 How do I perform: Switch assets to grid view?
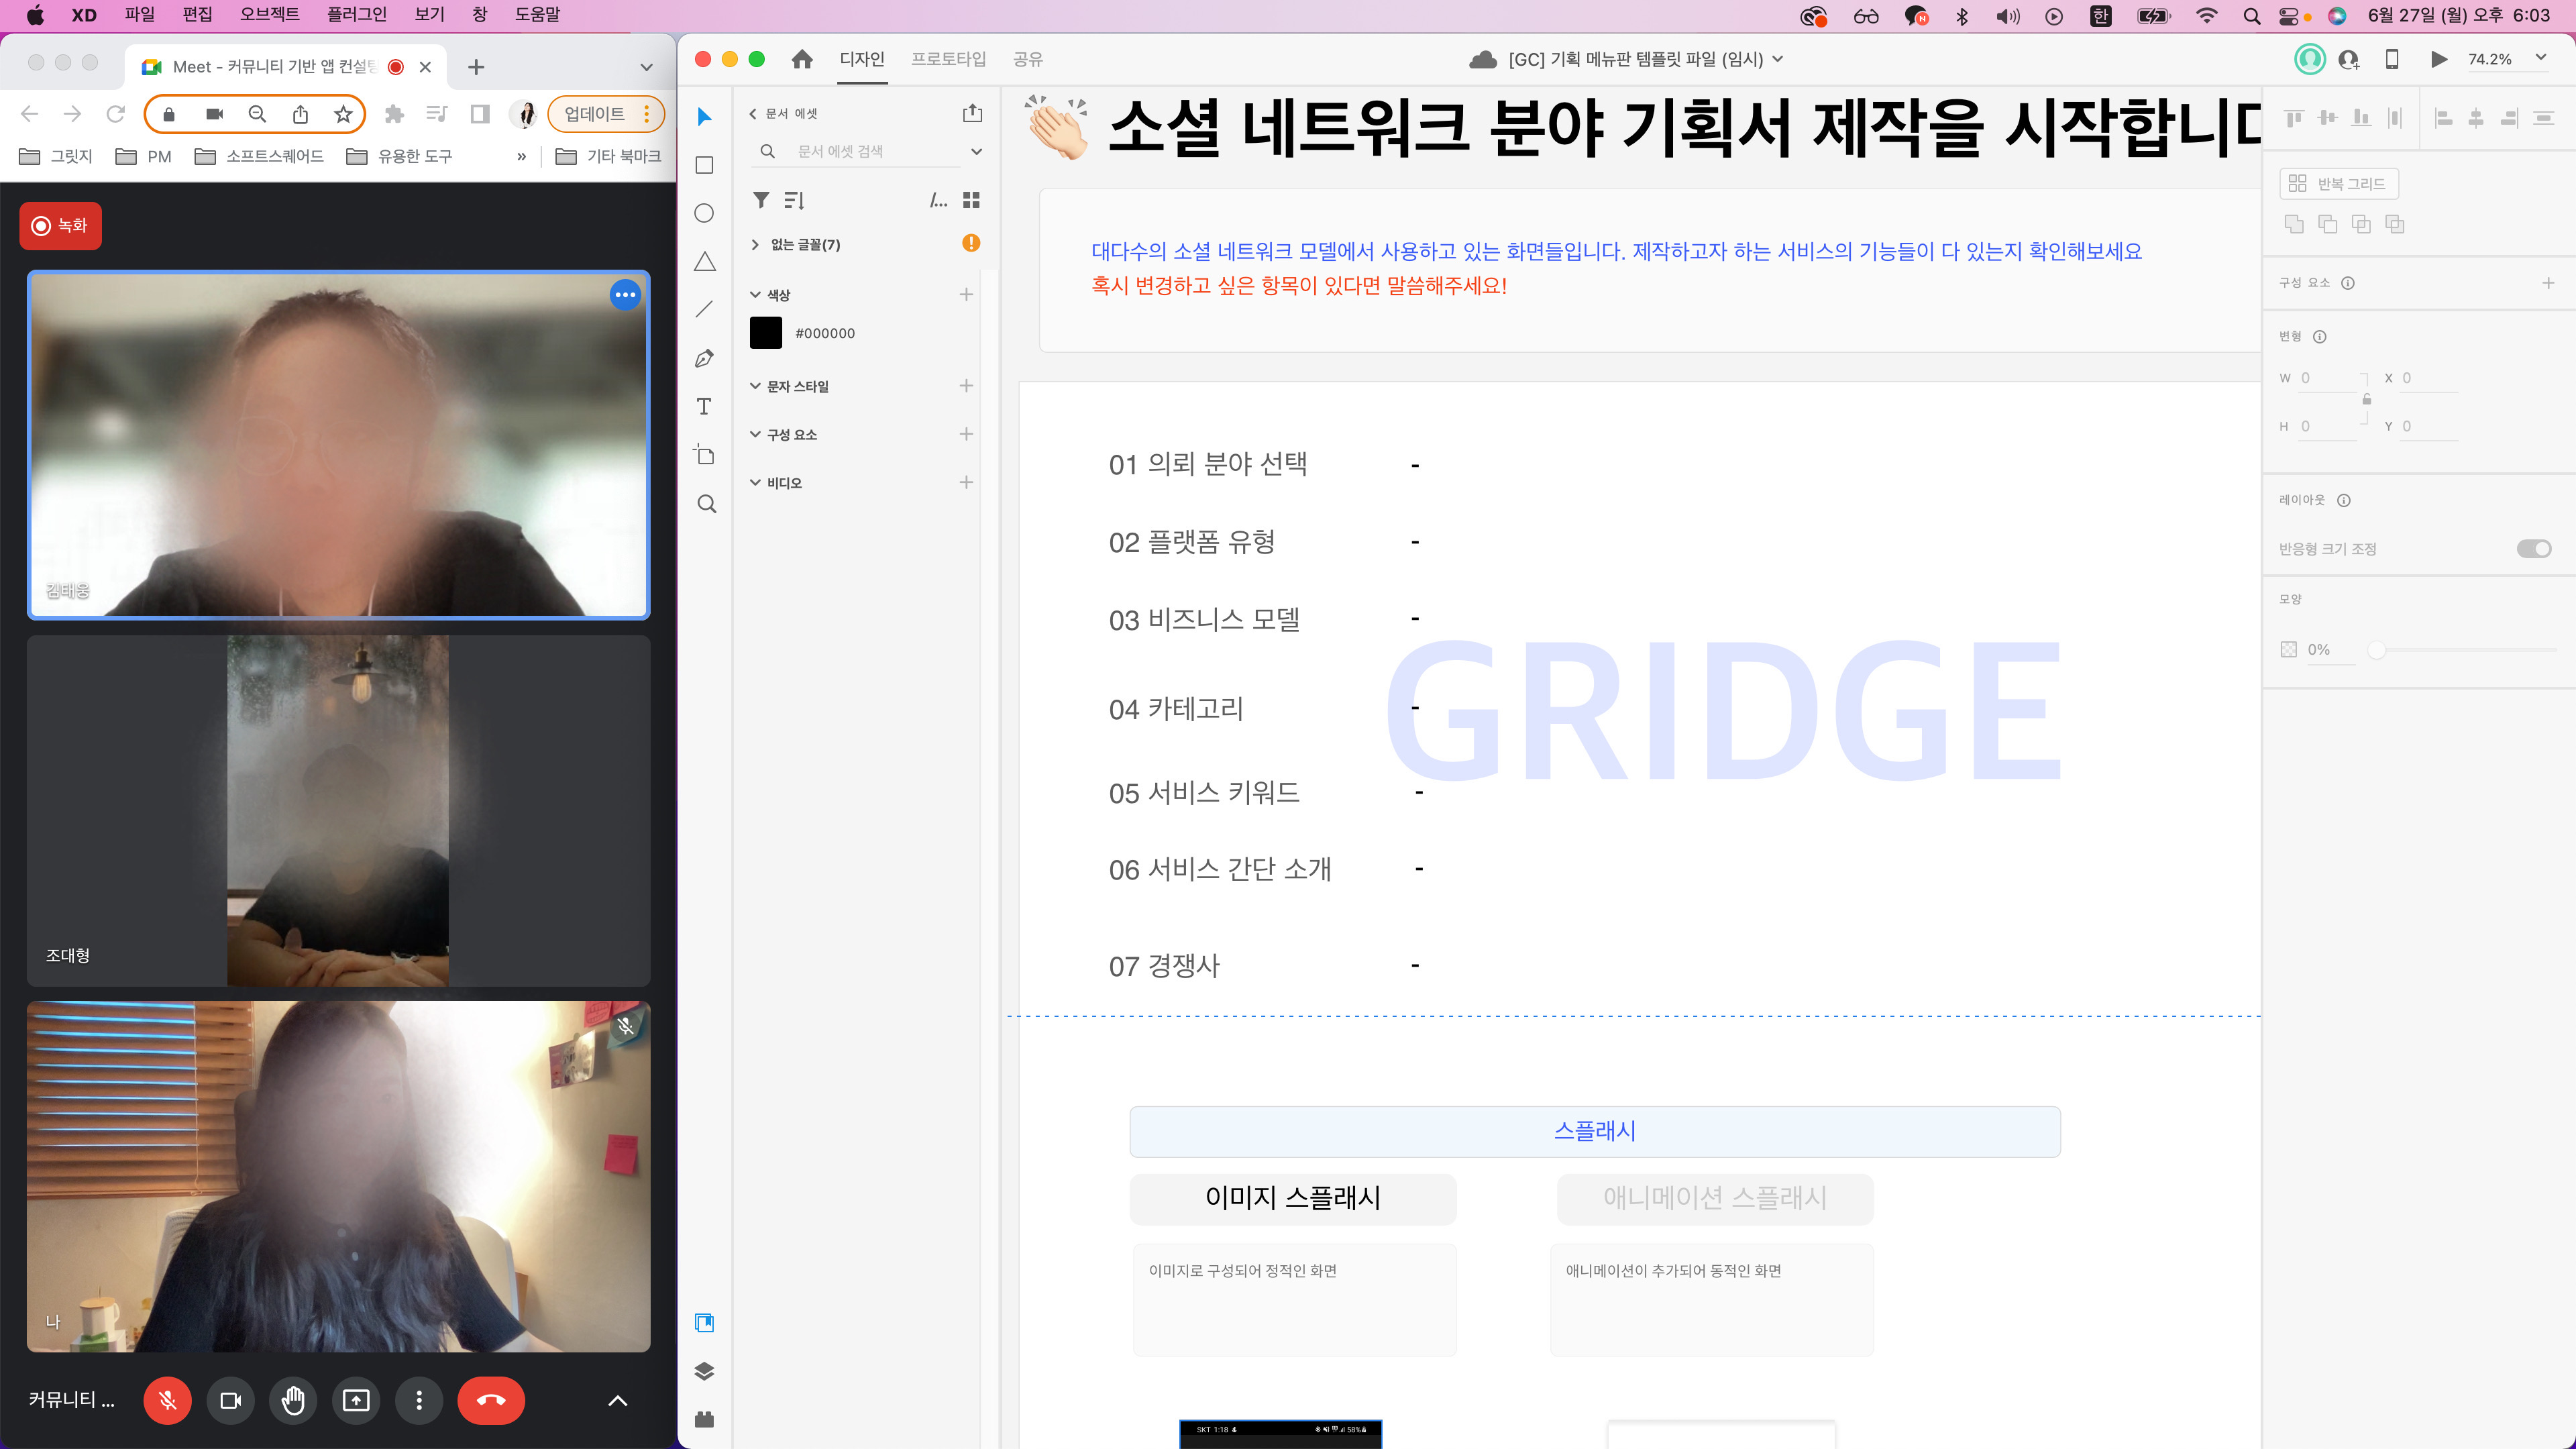[x=970, y=200]
